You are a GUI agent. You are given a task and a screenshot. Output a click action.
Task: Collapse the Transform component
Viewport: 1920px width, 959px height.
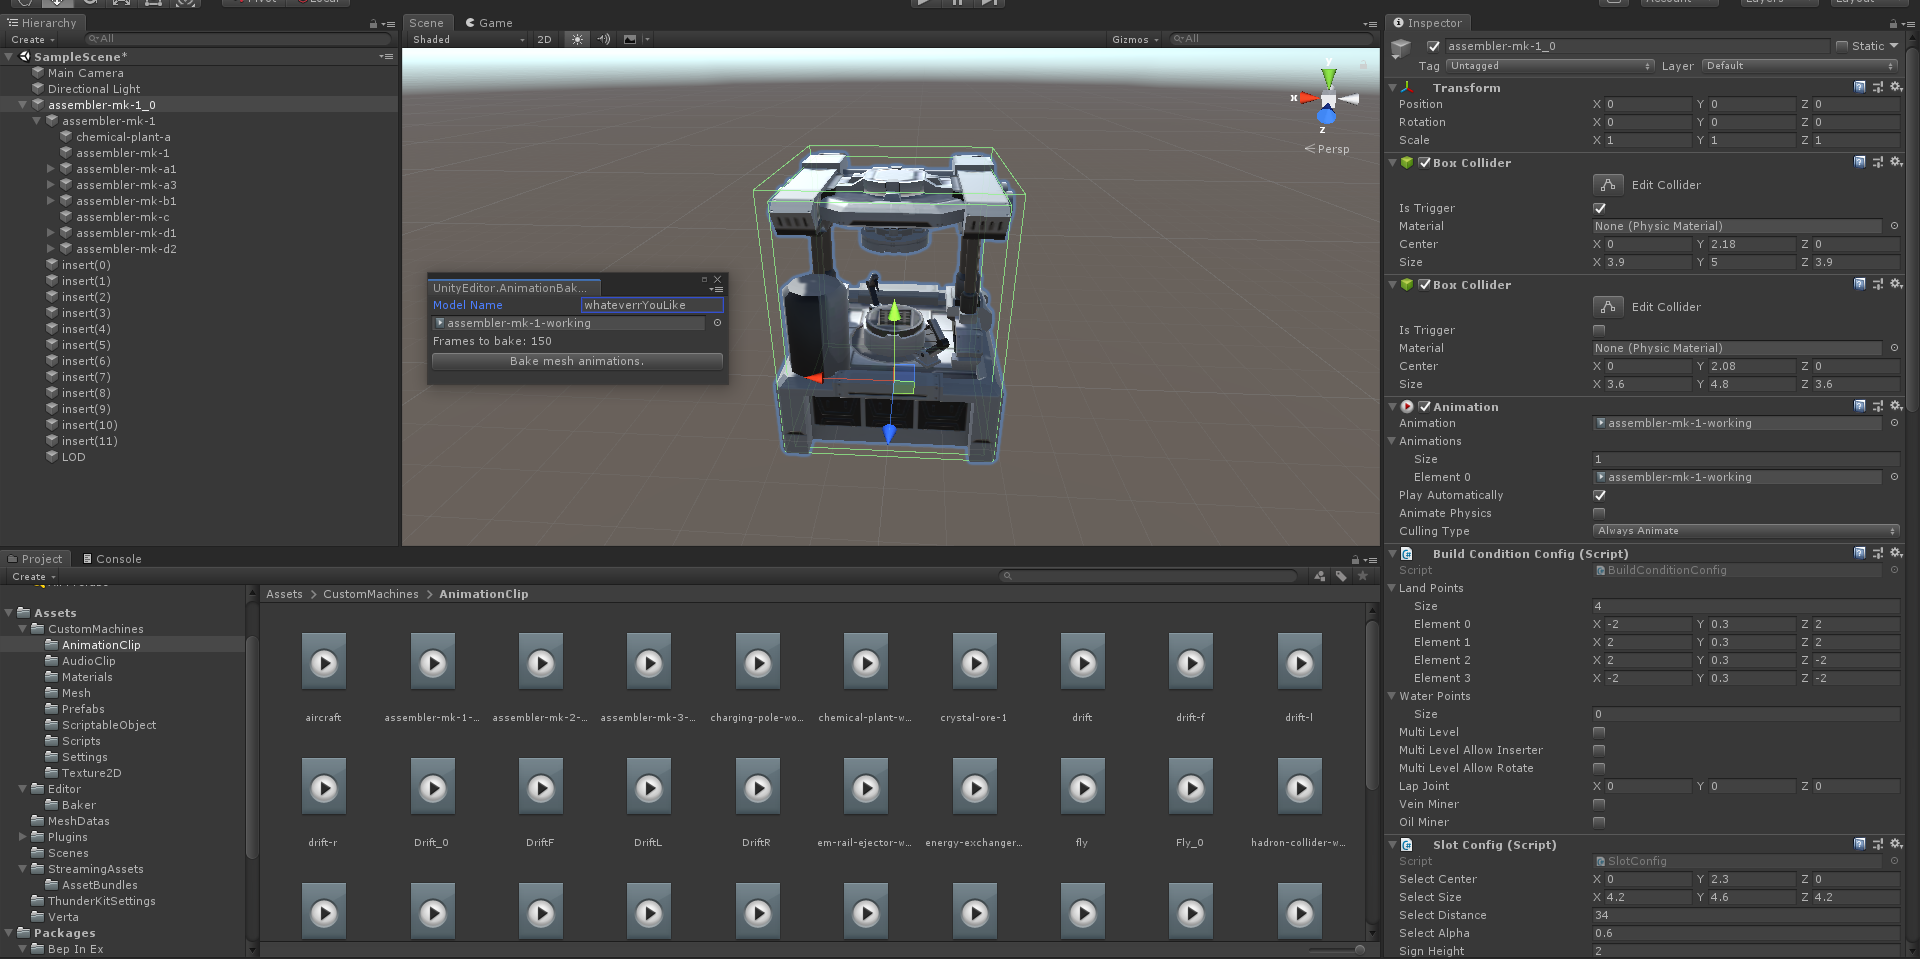coord(1393,88)
